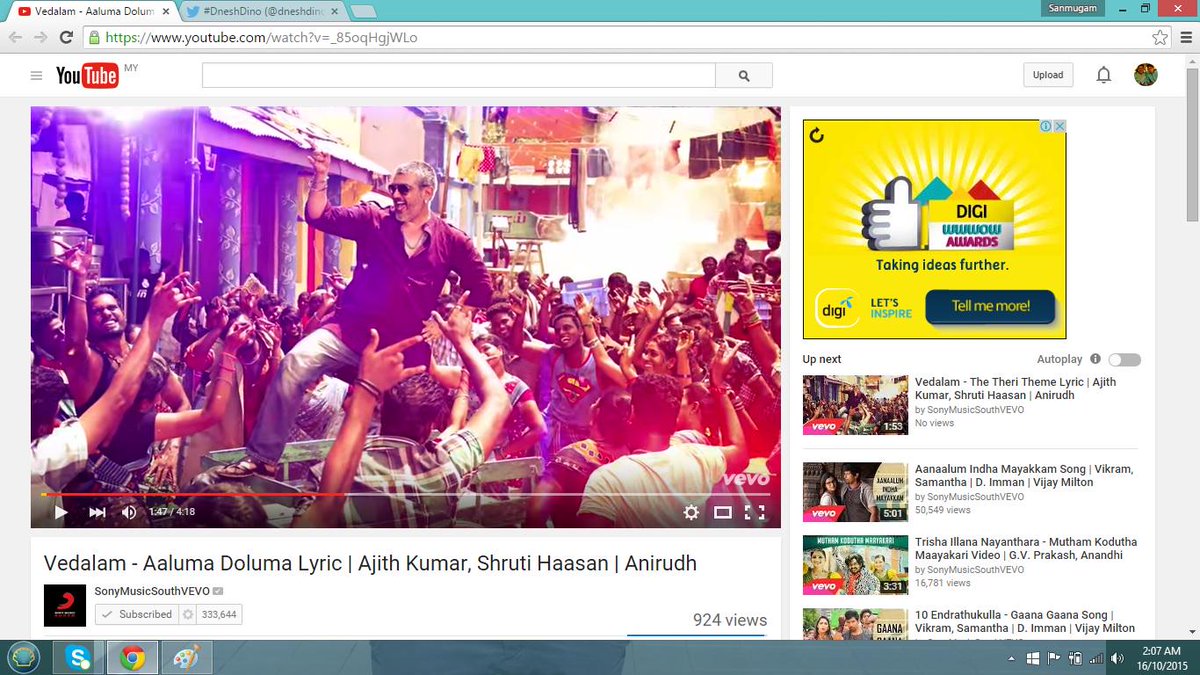Switch to theater mode

pos(723,512)
